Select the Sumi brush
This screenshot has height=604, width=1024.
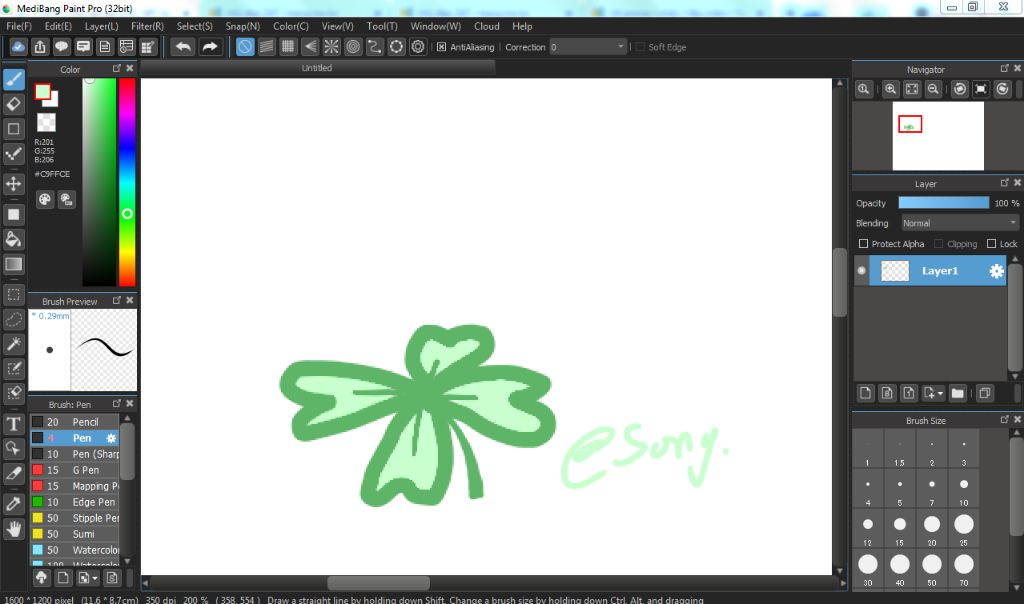point(74,534)
